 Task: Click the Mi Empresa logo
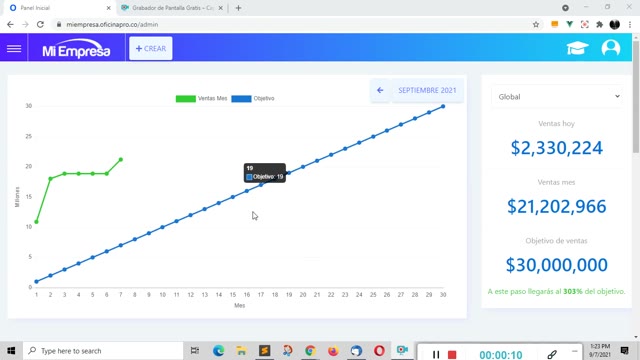tap(76, 49)
